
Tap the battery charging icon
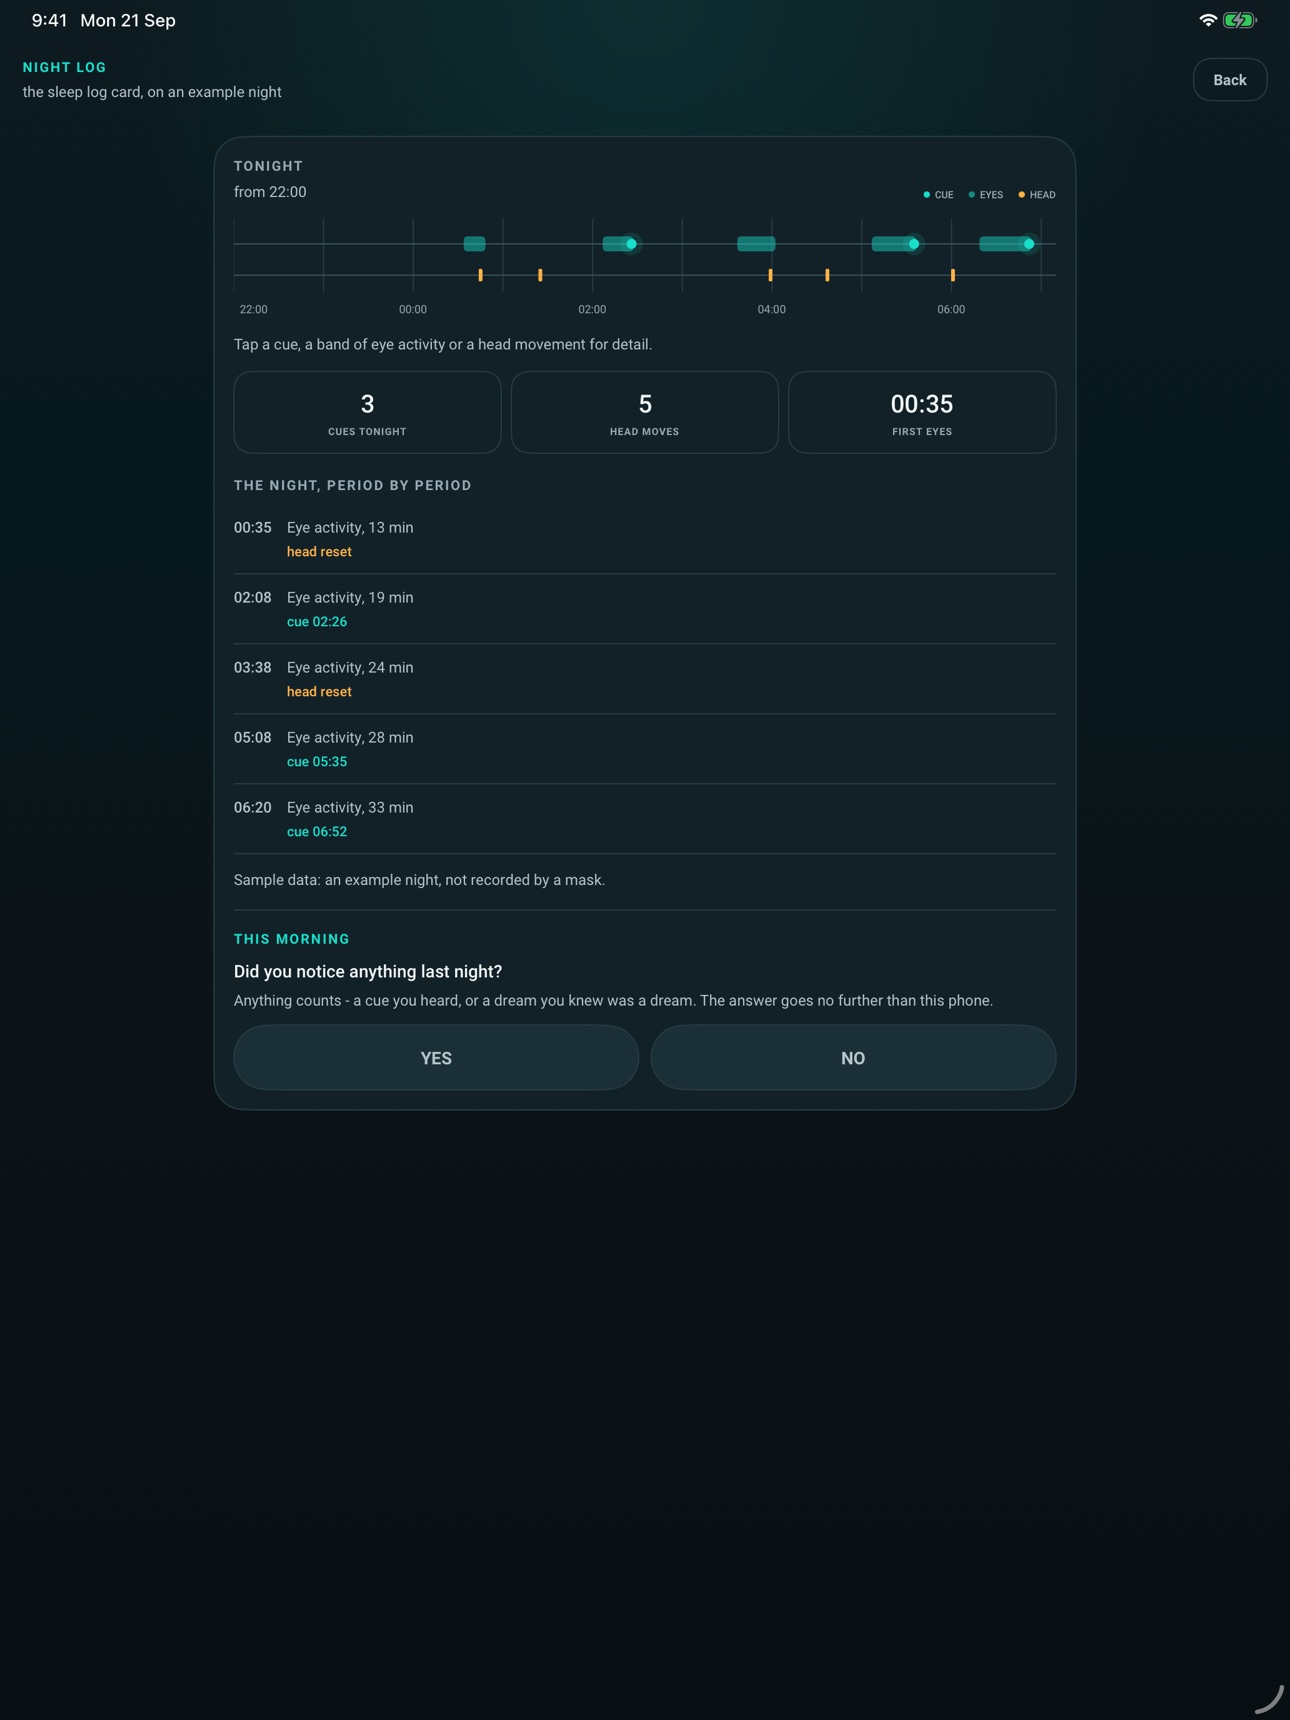click(1240, 20)
